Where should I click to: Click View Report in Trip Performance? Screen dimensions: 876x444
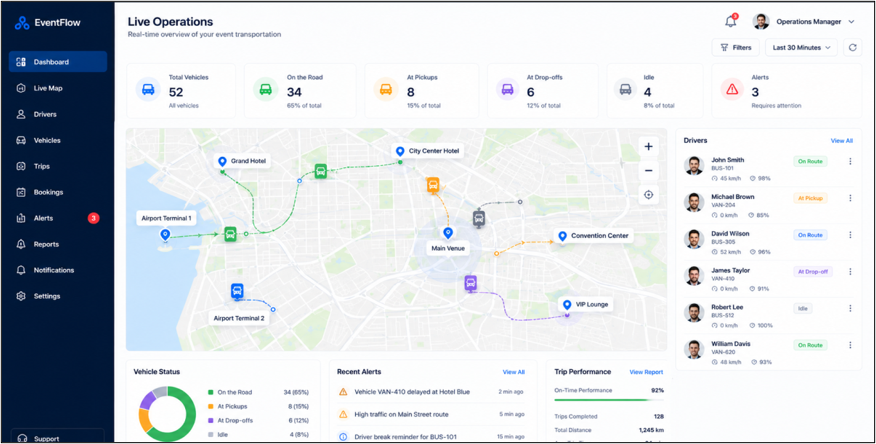click(x=646, y=372)
